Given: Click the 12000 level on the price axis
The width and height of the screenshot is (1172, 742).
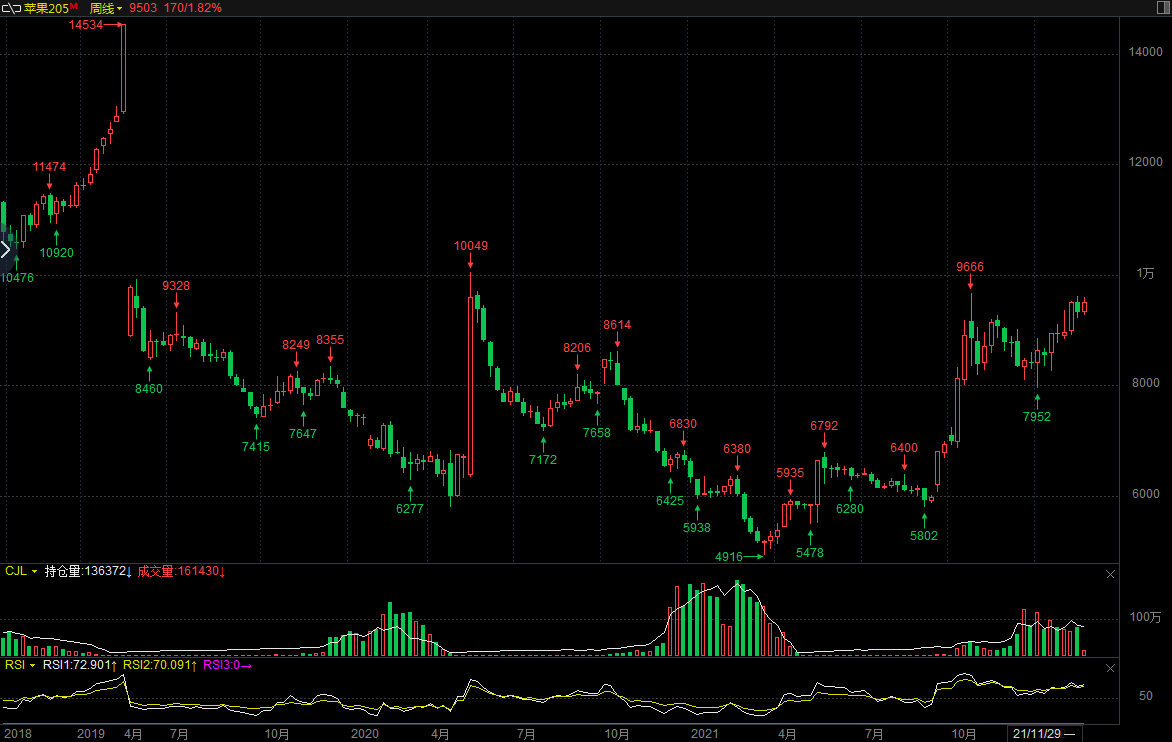Looking at the screenshot, I should point(1145,161).
